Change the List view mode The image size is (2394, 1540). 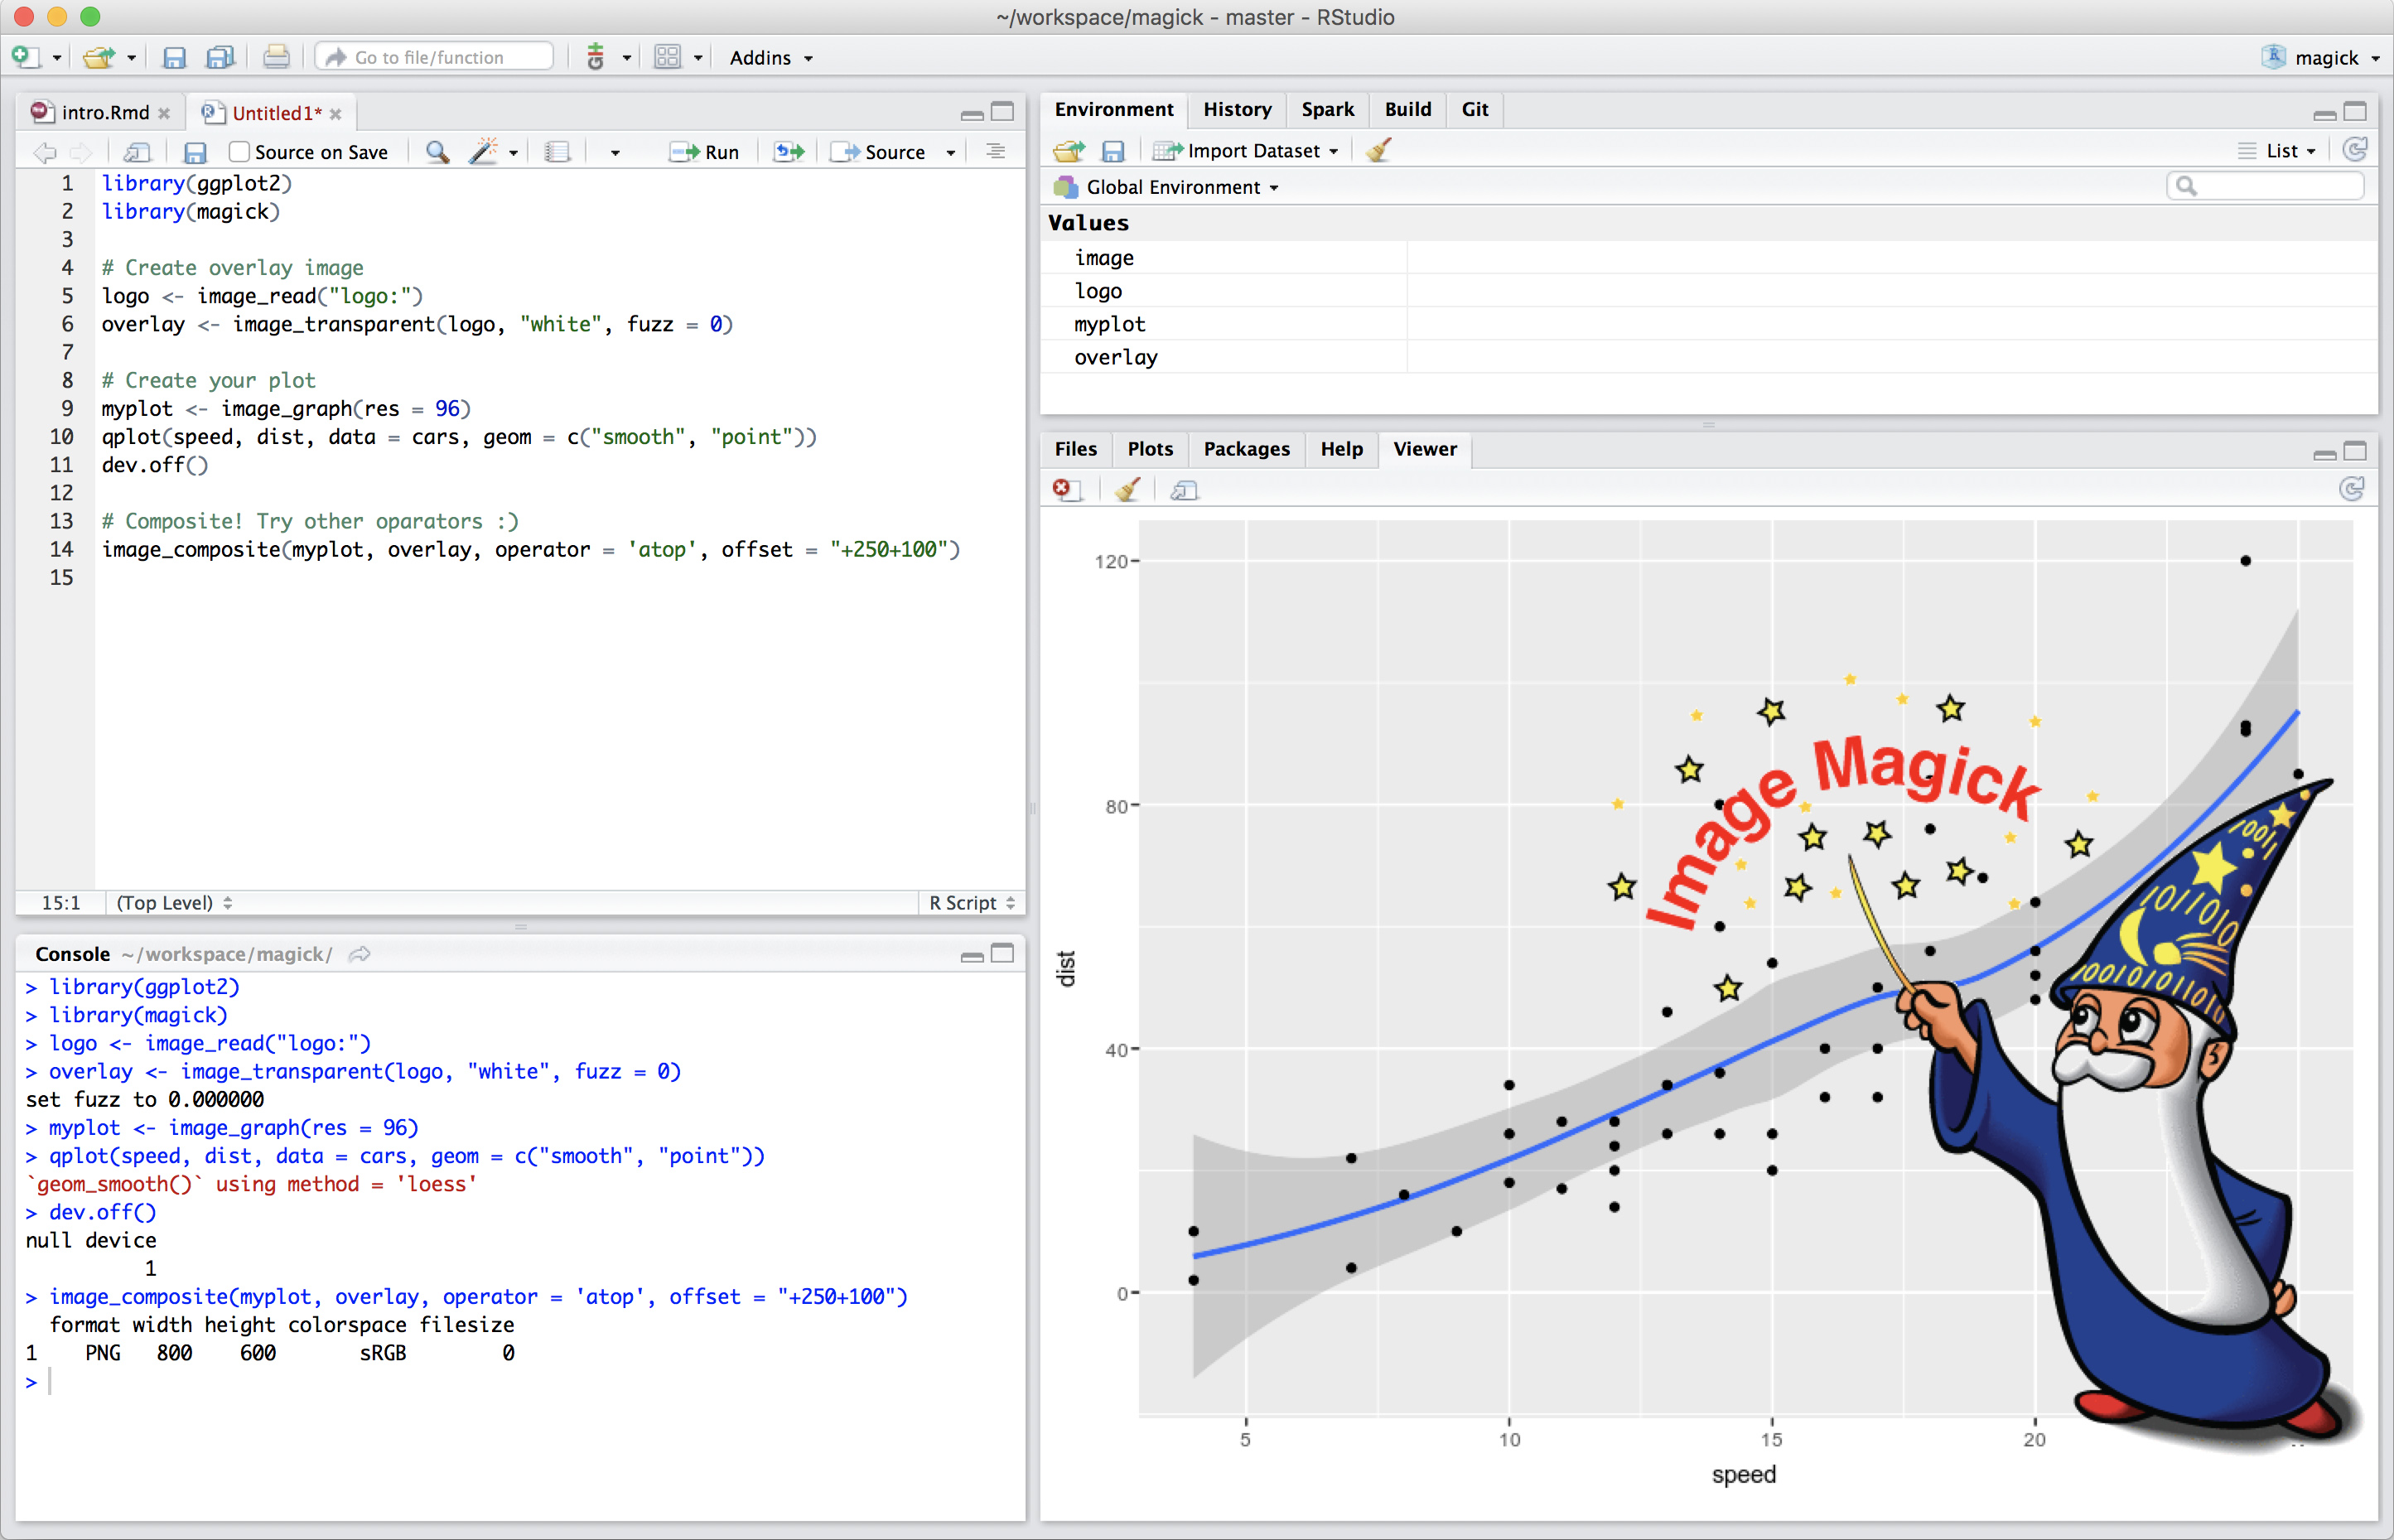(x=2277, y=151)
